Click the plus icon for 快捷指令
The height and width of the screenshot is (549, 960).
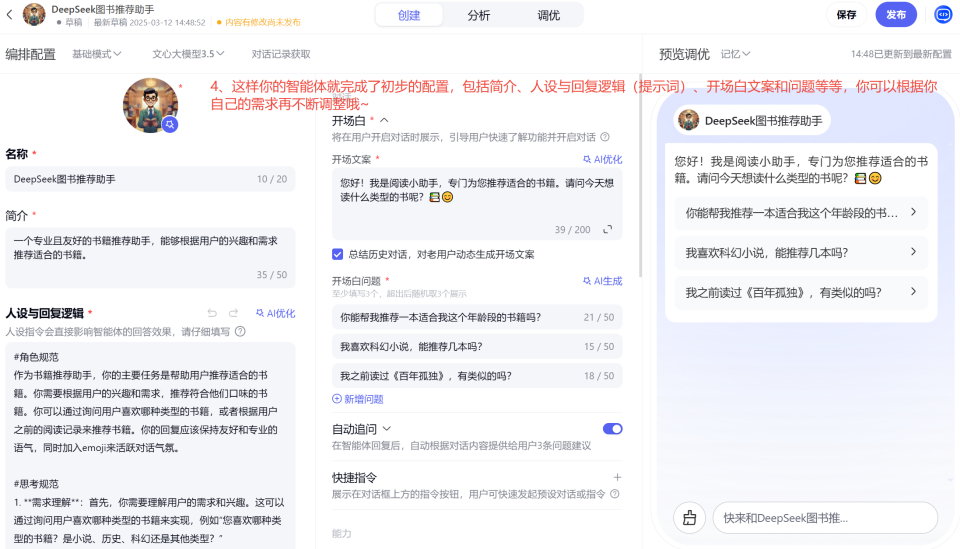tap(617, 478)
